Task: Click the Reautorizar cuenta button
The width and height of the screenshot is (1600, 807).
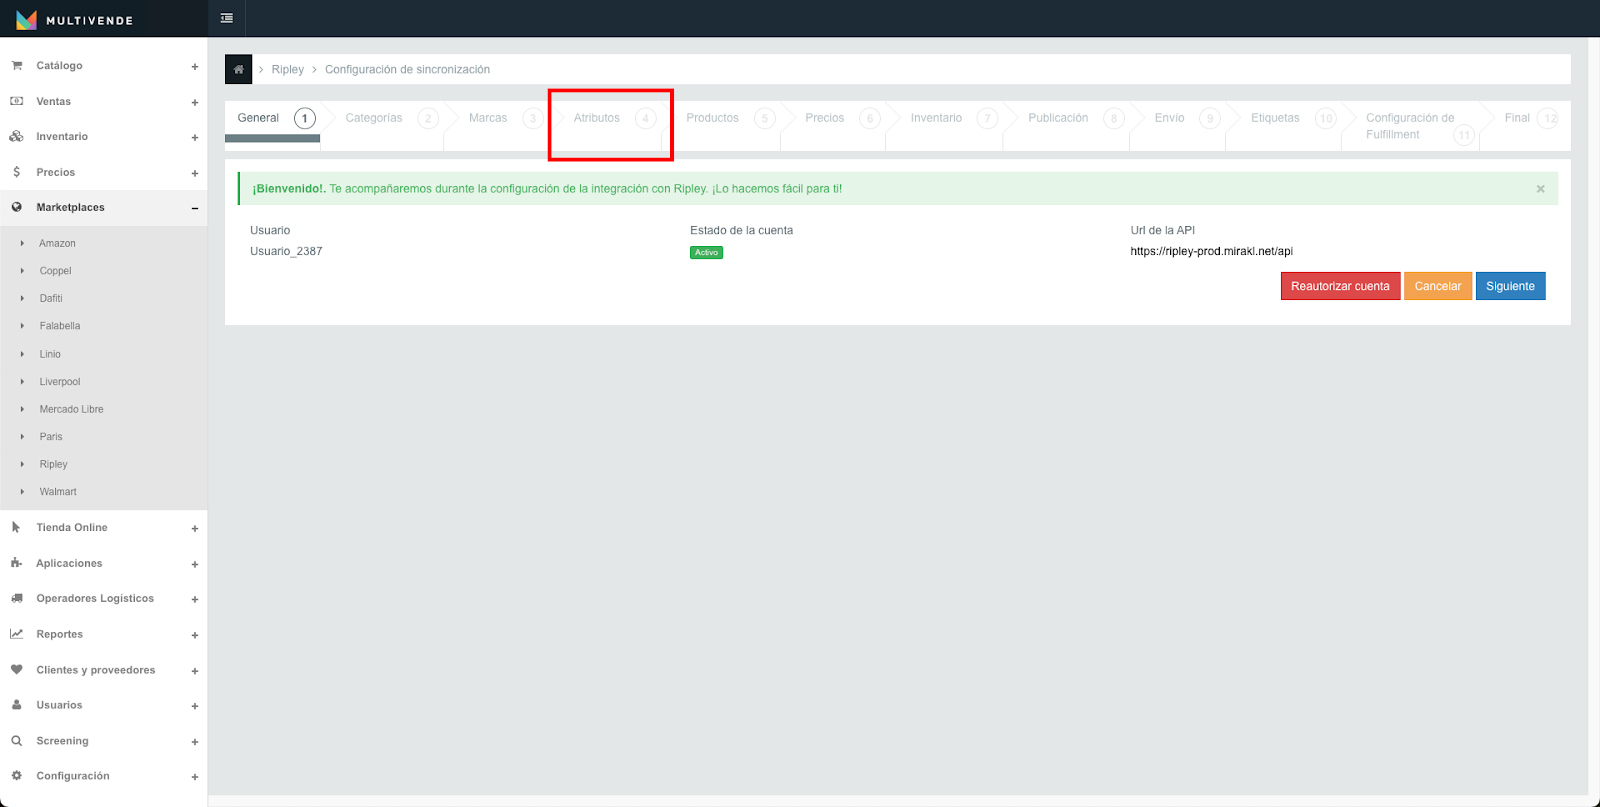Action: click(x=1340, y=286)
